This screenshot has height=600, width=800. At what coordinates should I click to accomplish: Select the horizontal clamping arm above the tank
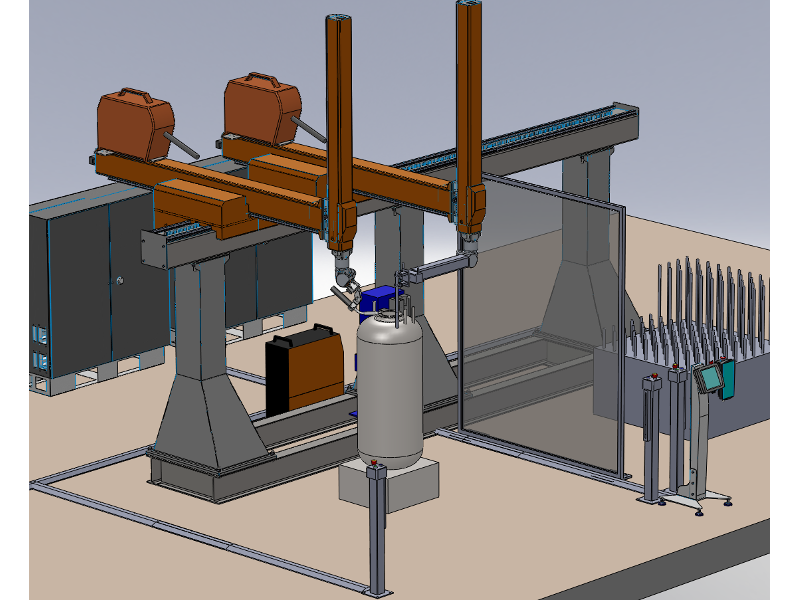pos(440,270)
